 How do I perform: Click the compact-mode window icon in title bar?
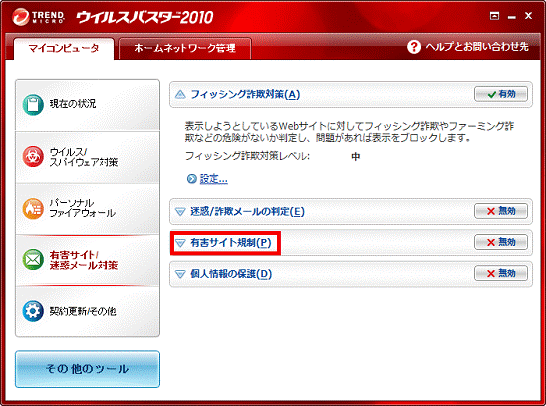click(x=494, y=16)
